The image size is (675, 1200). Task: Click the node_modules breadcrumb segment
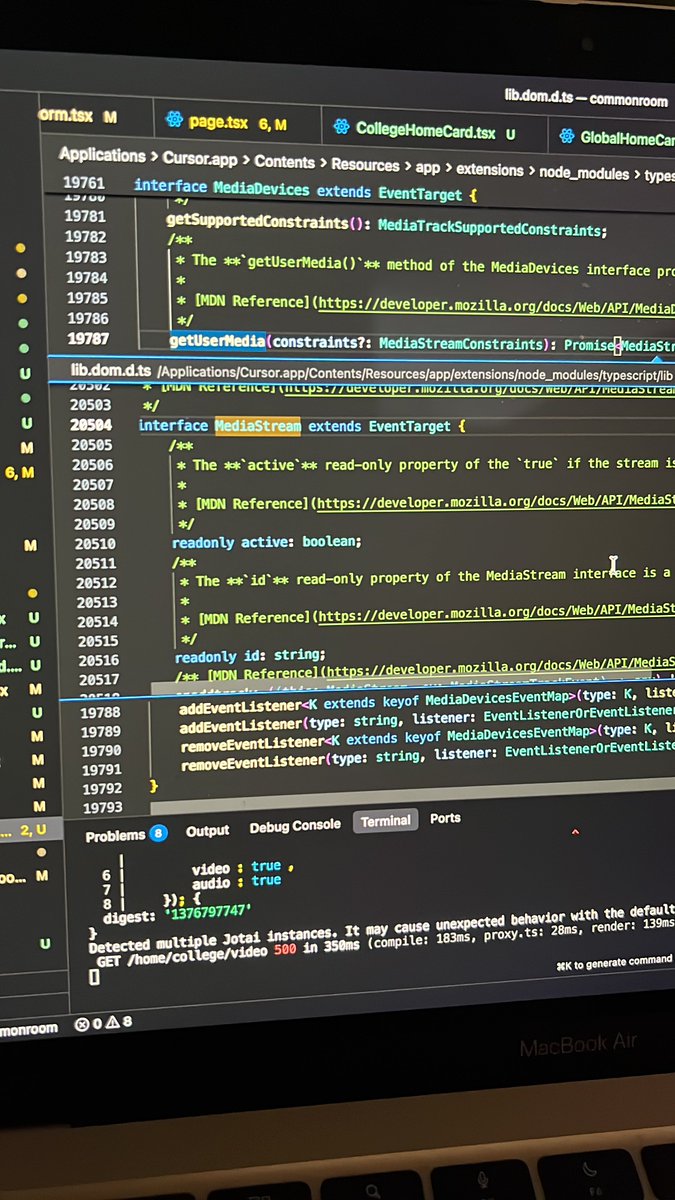tap(584, 173)
